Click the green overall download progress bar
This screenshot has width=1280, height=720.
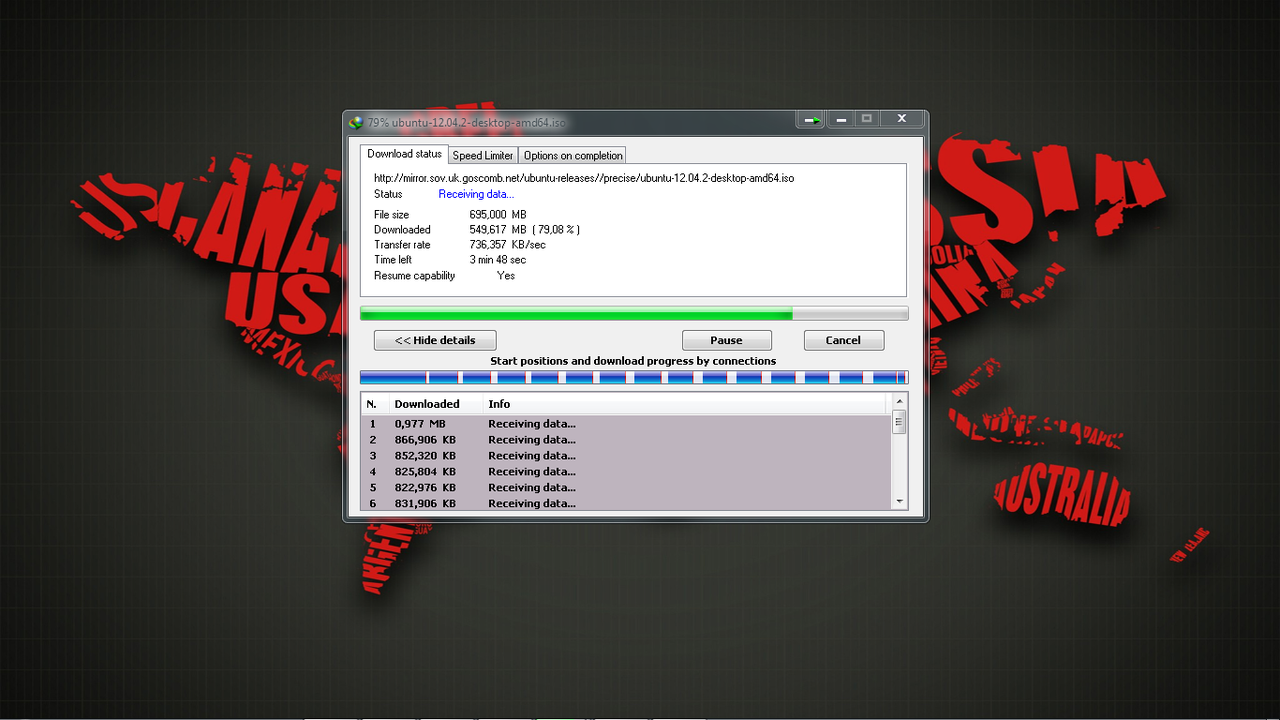(634, 313)
